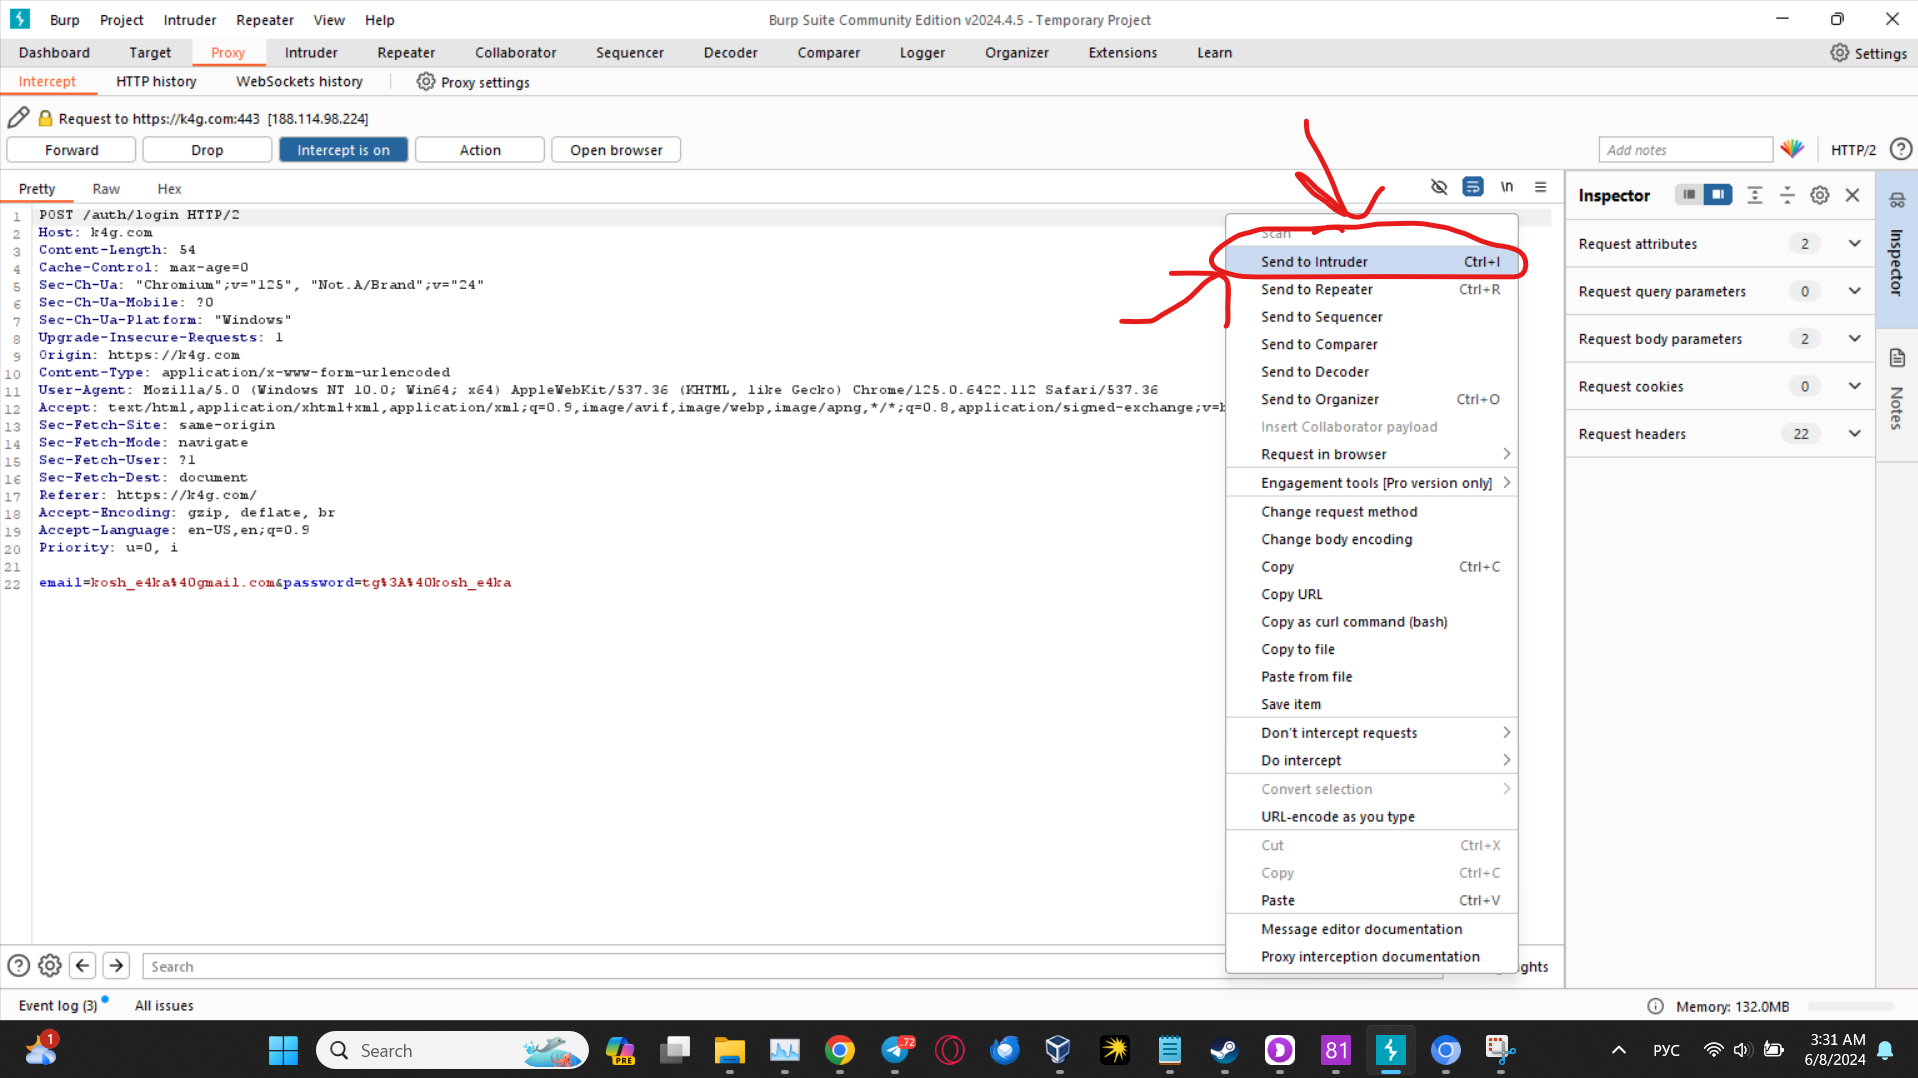
Task: Click Open browser button
Action: 616,150
